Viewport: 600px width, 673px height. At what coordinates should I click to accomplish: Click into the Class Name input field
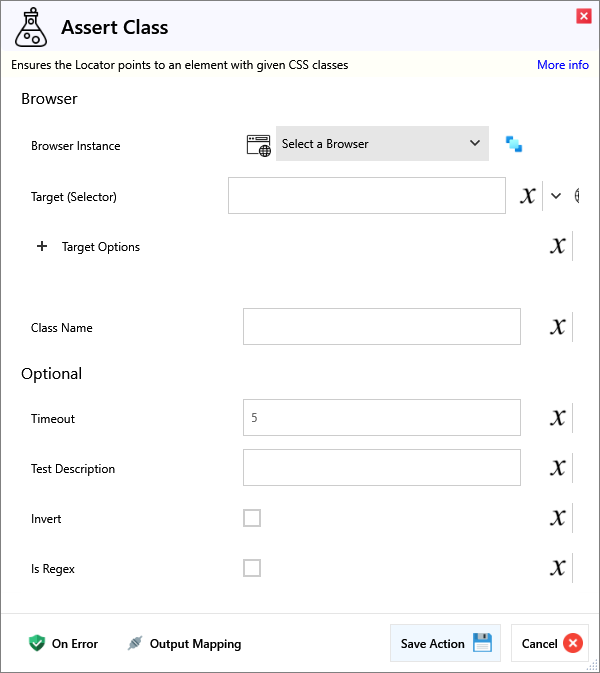point(381,327)
